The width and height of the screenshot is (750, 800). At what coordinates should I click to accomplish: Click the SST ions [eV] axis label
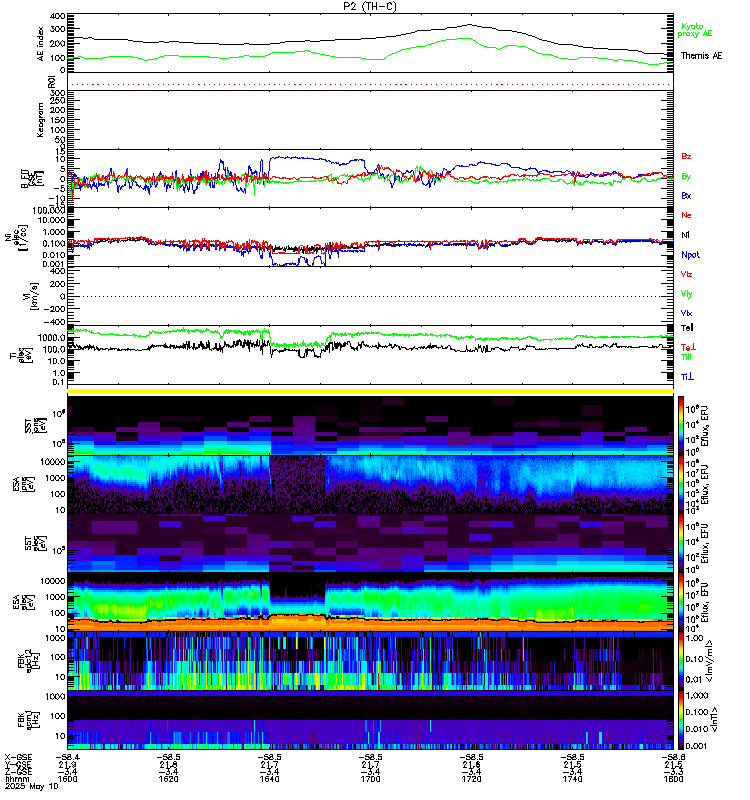pos(35,426)
